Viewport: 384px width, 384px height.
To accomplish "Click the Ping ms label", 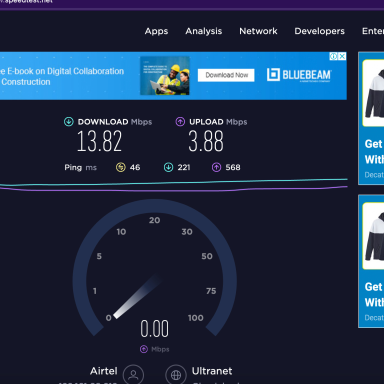I will pyautogui.click(x=80, y=167).
